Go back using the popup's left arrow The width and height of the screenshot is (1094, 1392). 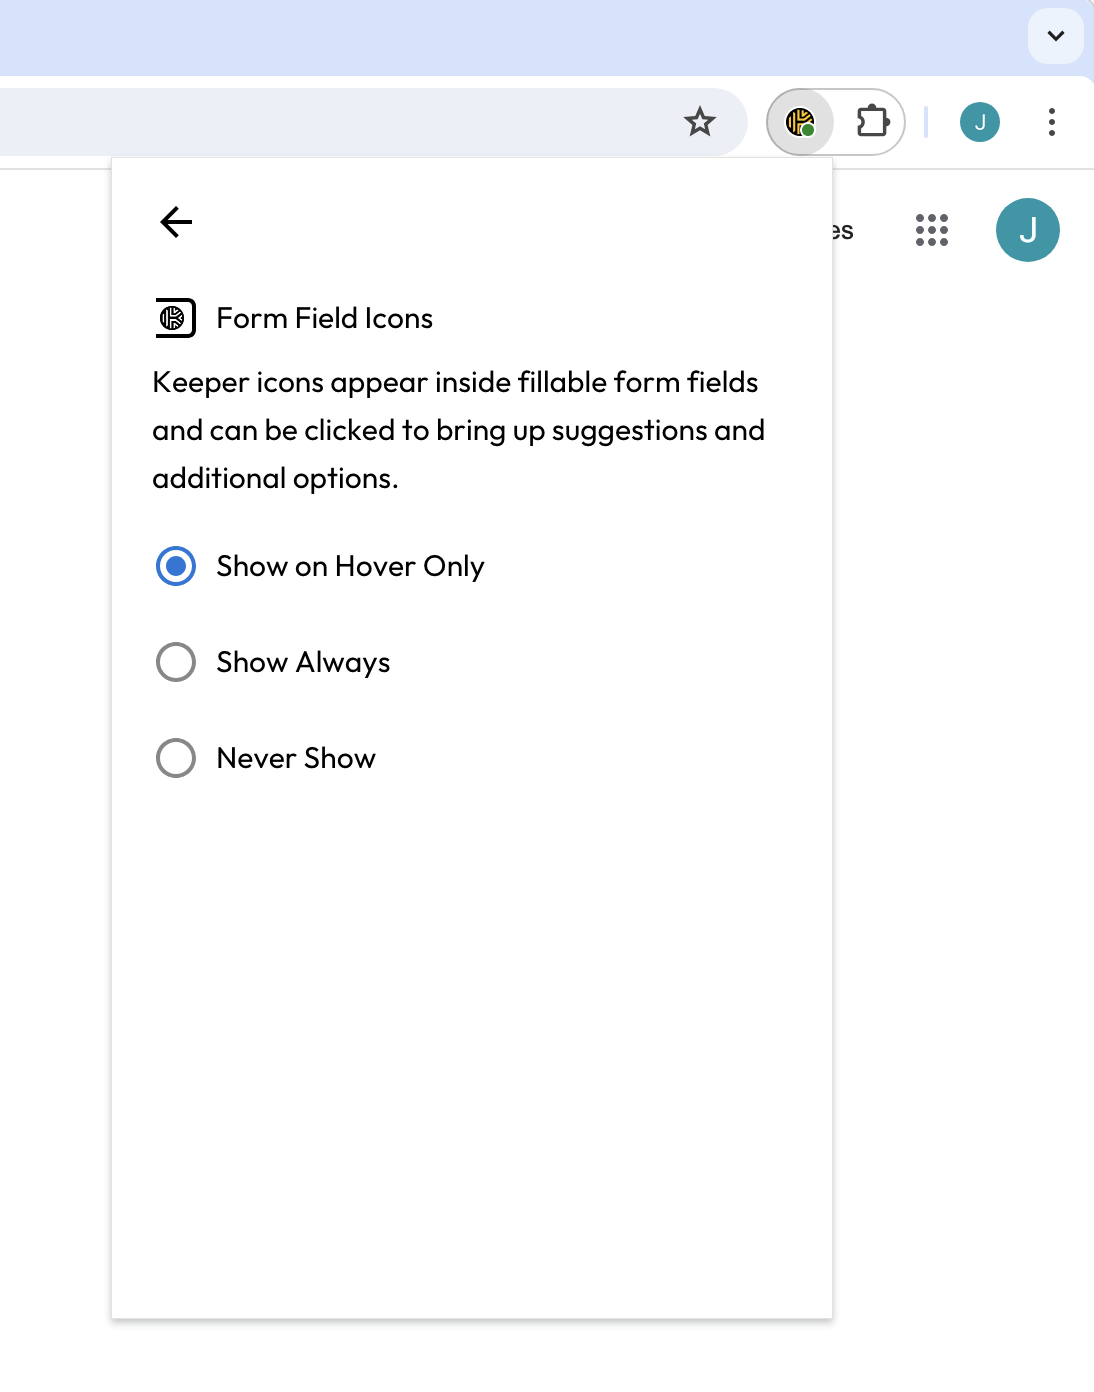[x=176, y=222]
